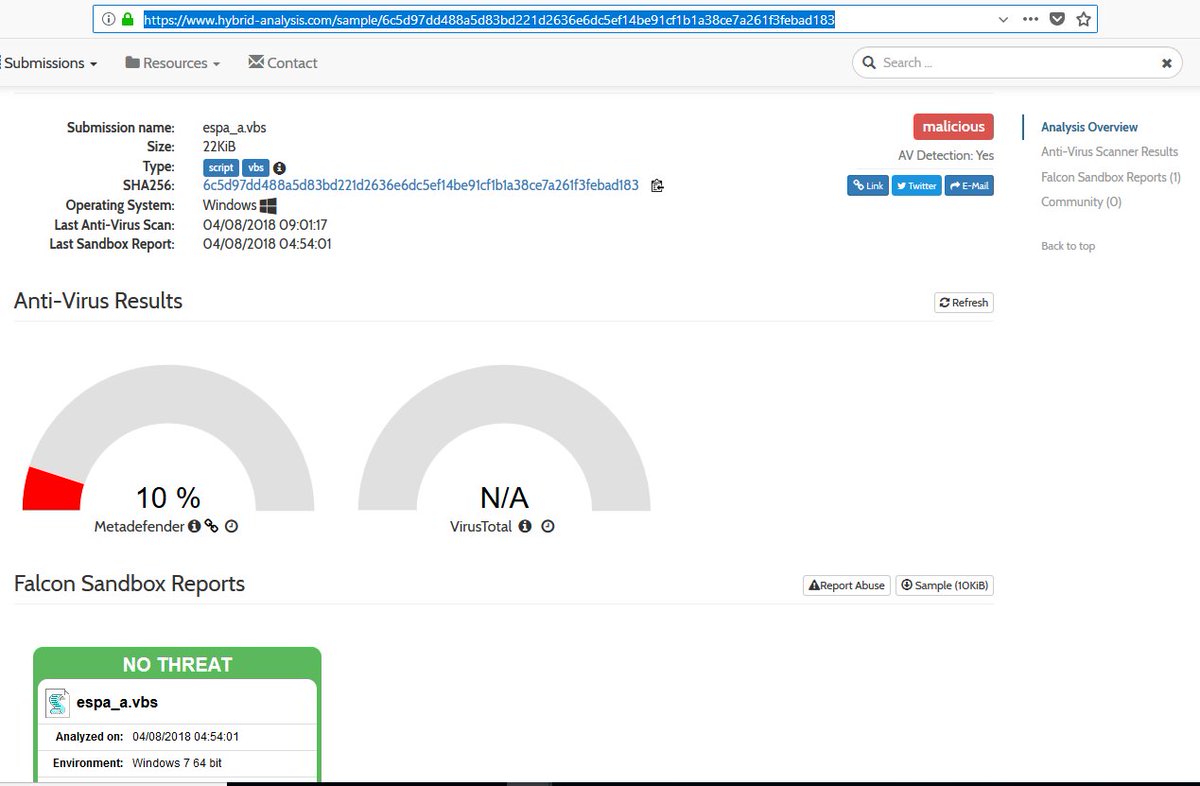Go to Anti-Virus Scanner Results section
The image size is (1200, 786).
(1109, 152)
